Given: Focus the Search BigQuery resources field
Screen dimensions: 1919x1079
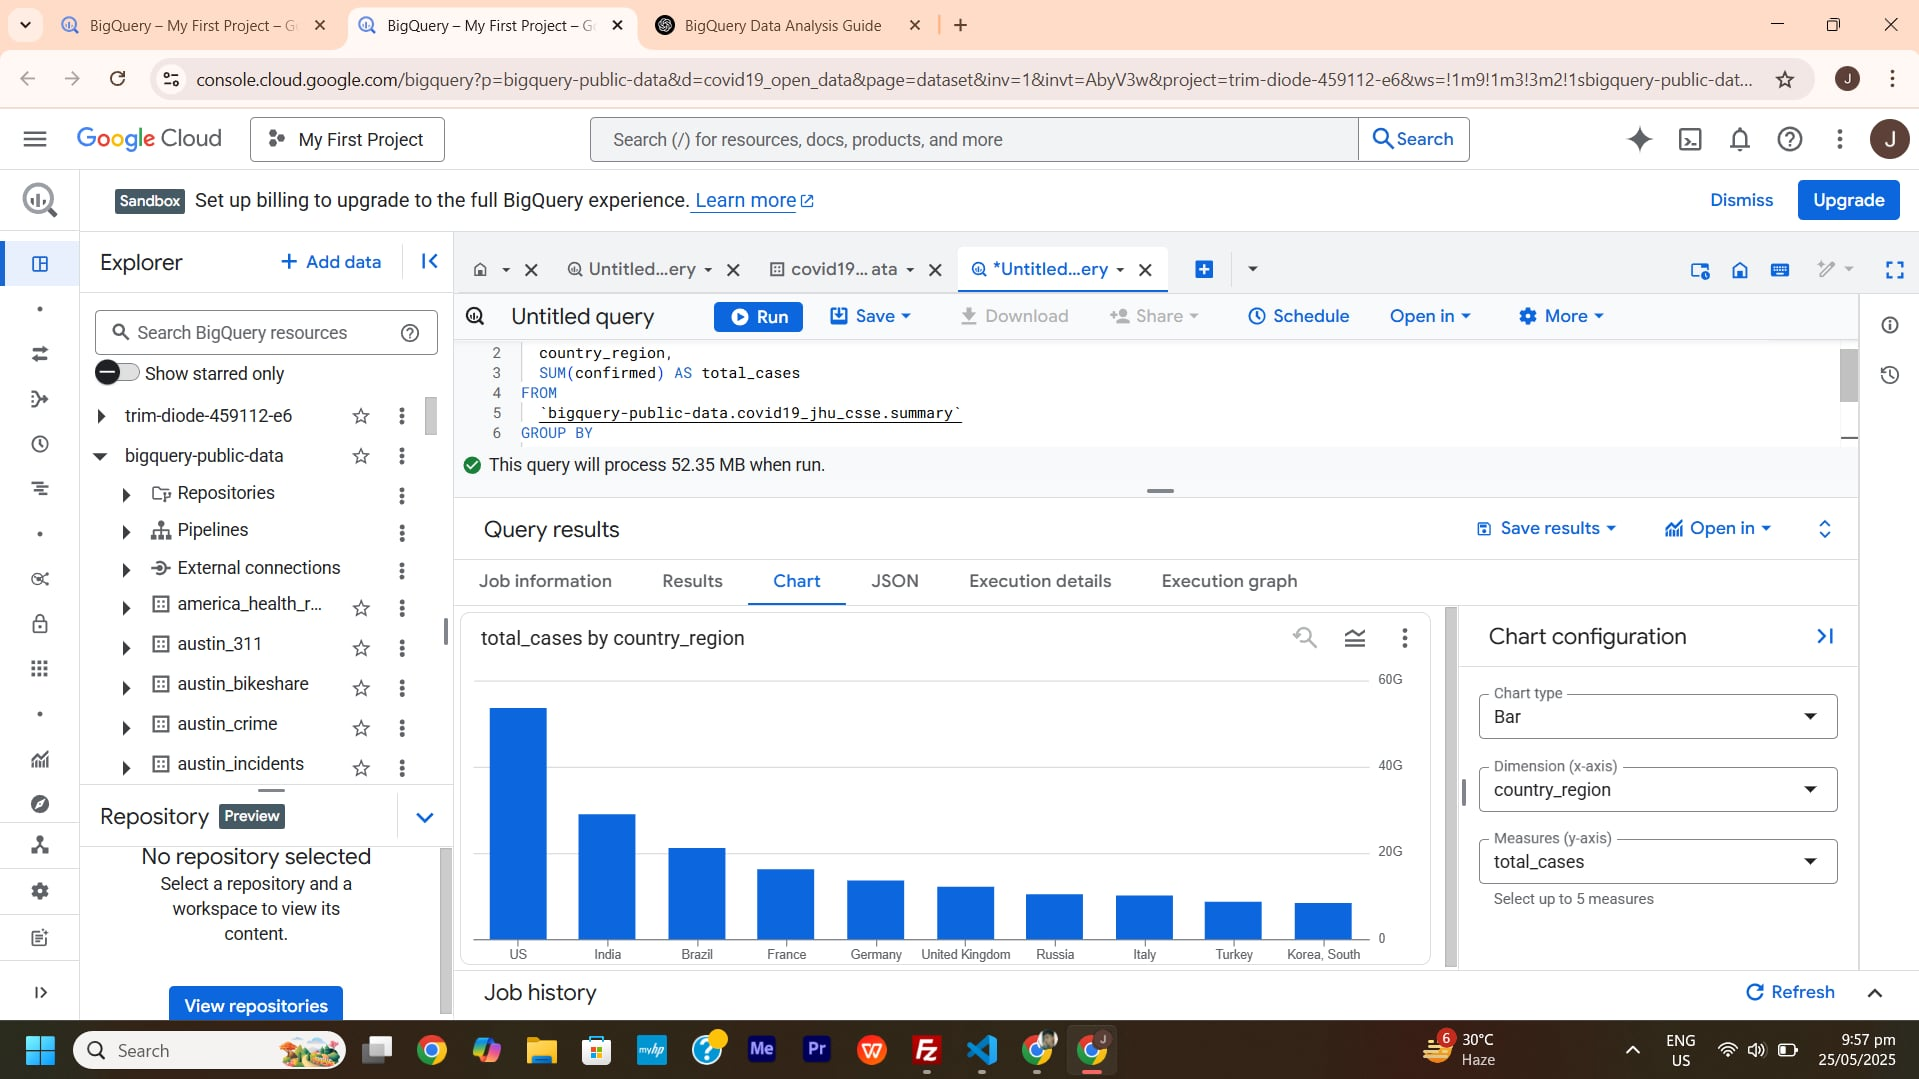Looking at the screenshot, I should pyautogui.click(x=266, y=333).
